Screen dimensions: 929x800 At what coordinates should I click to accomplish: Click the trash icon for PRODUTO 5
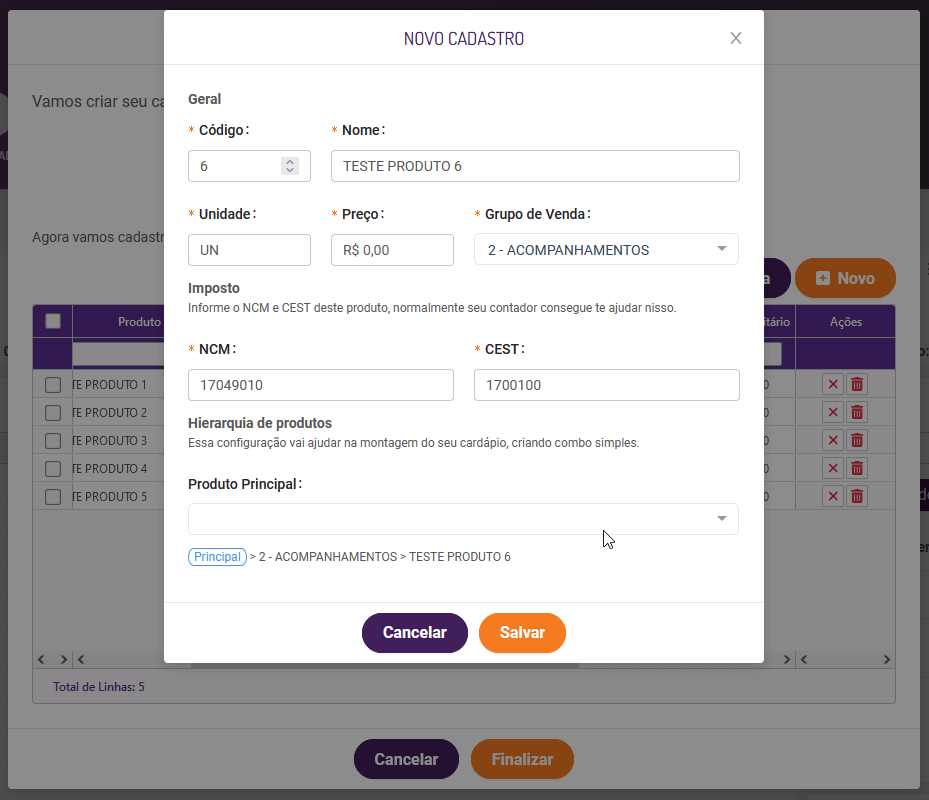point(857,497)
